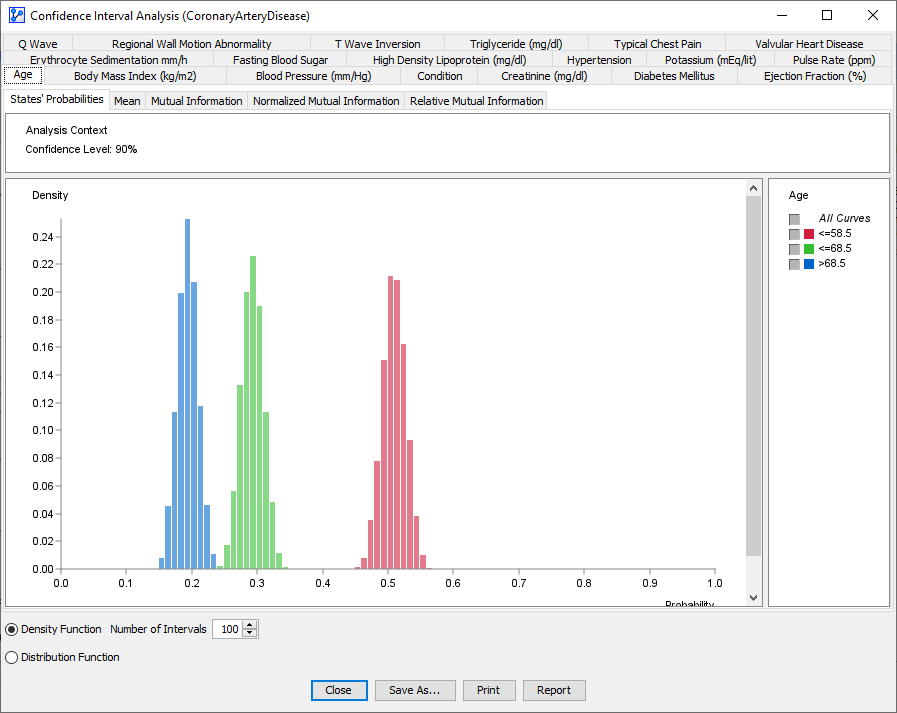Select the Density Function radio button

click(12, 629)
